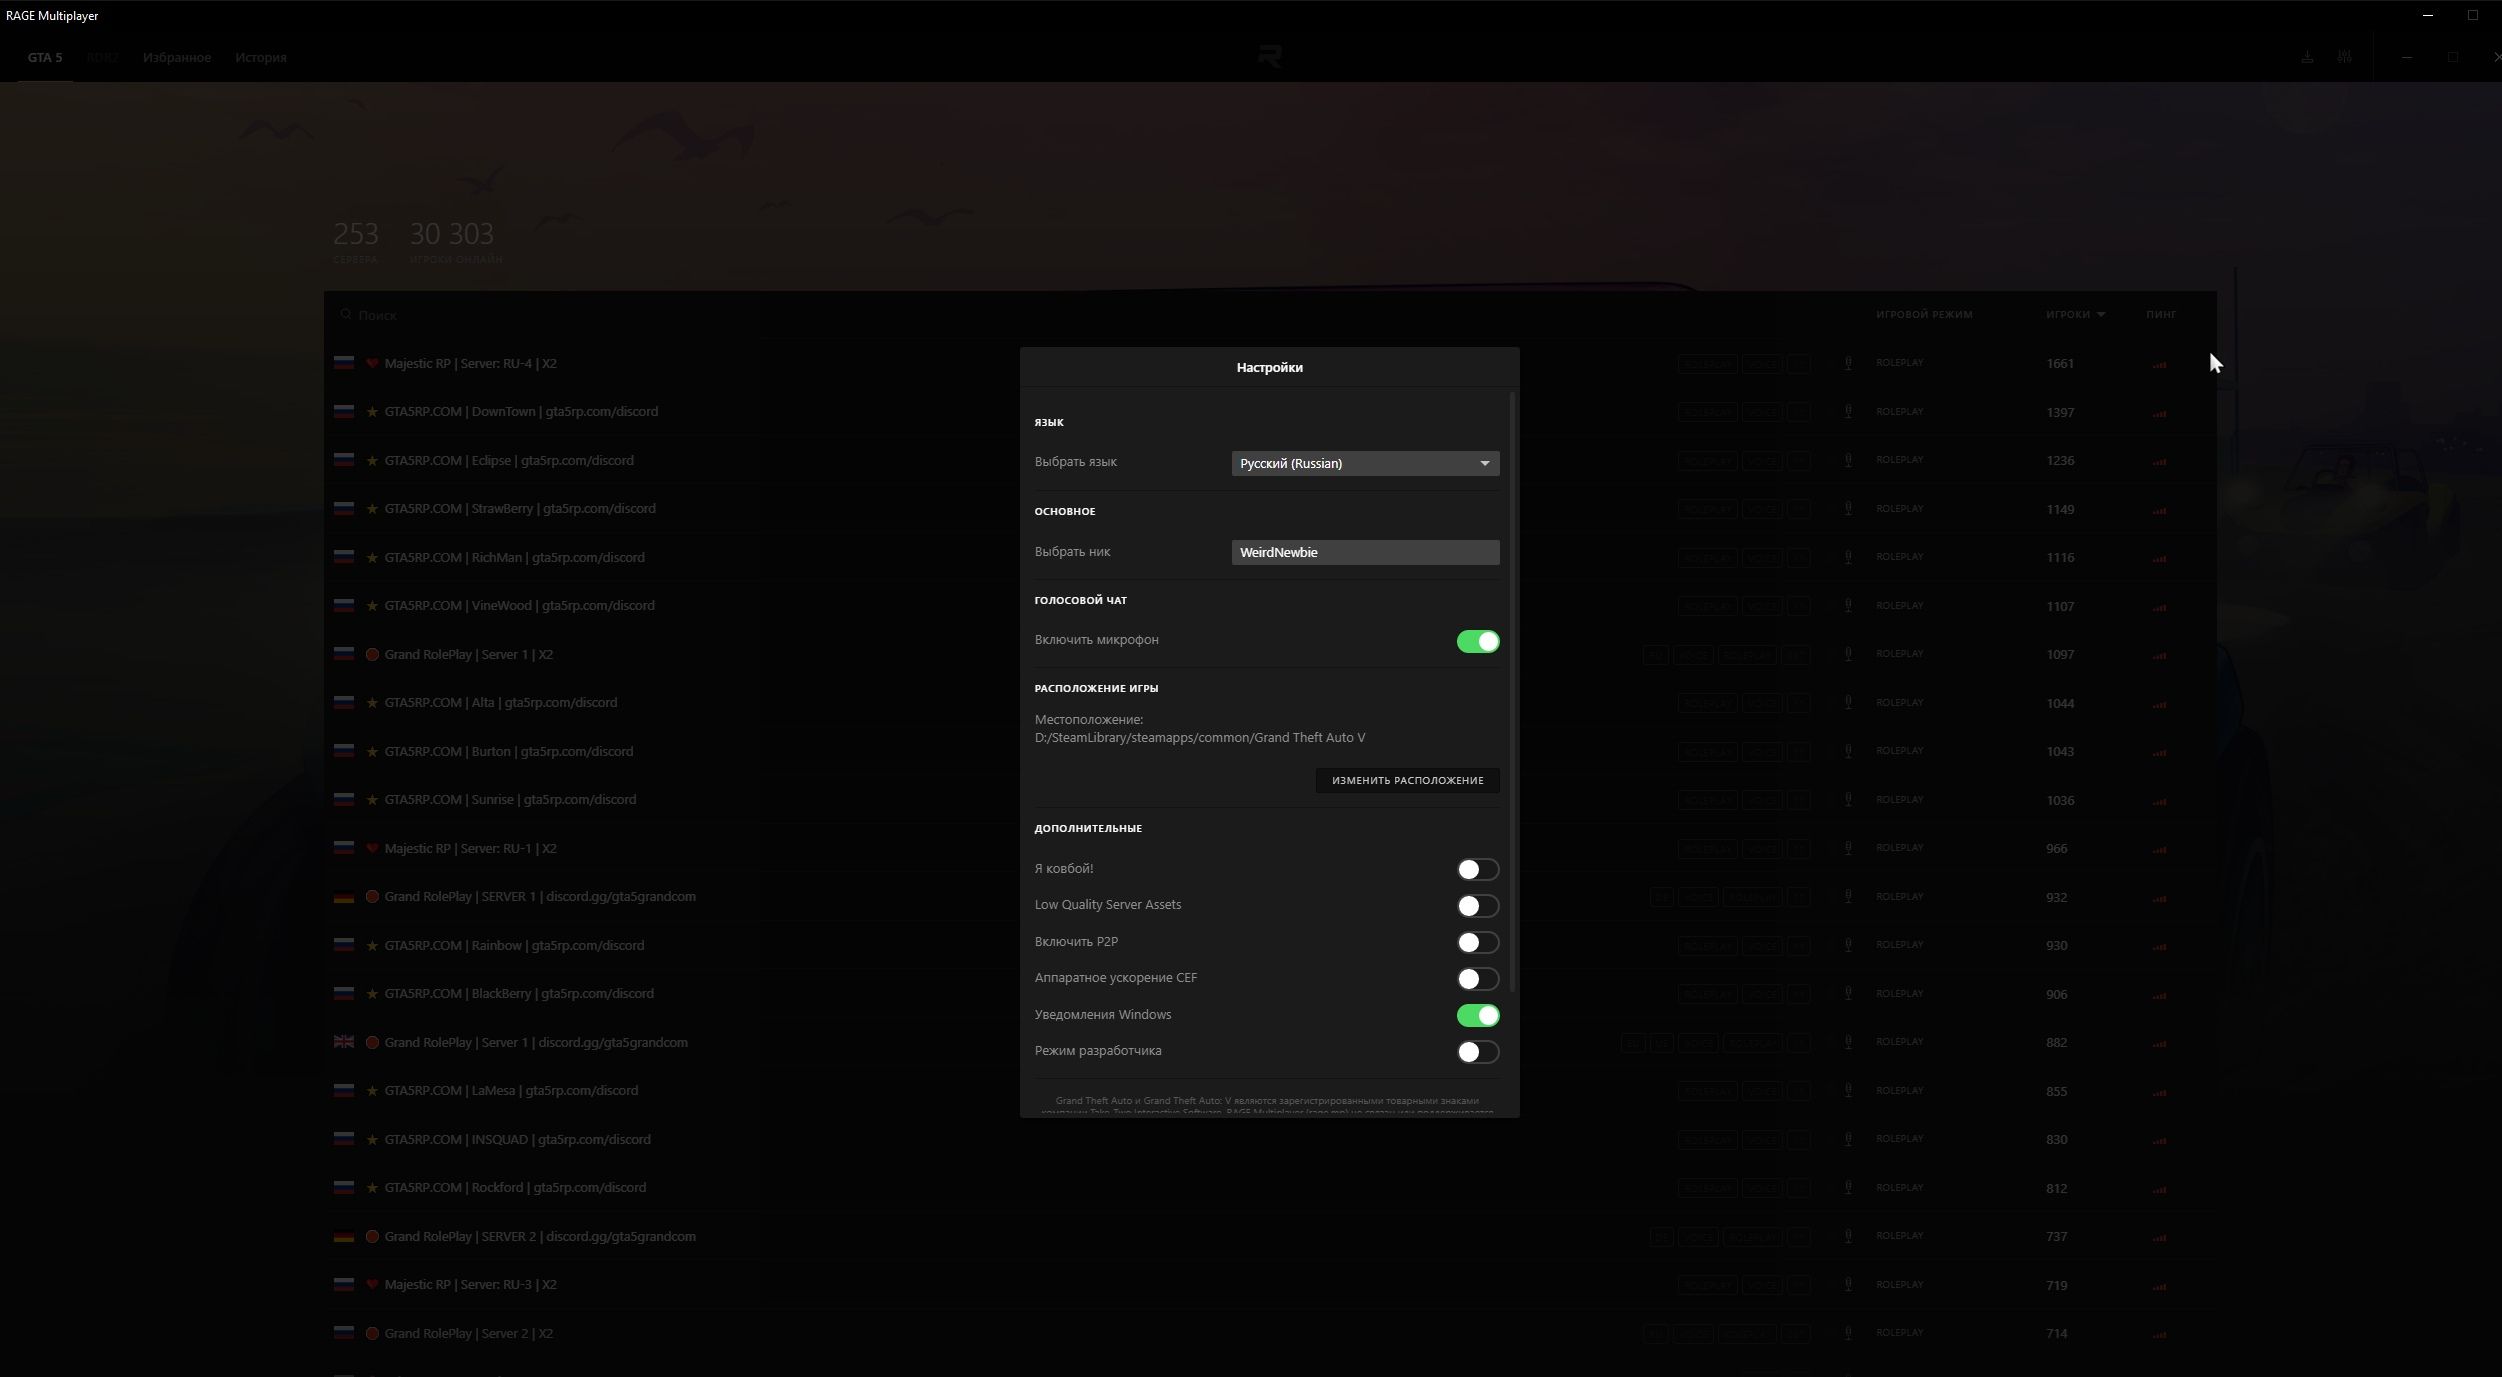This screenshot has height=1377, width=2502.
Task: Toggle Low Quality Server Assets on
Action: 1477,906
